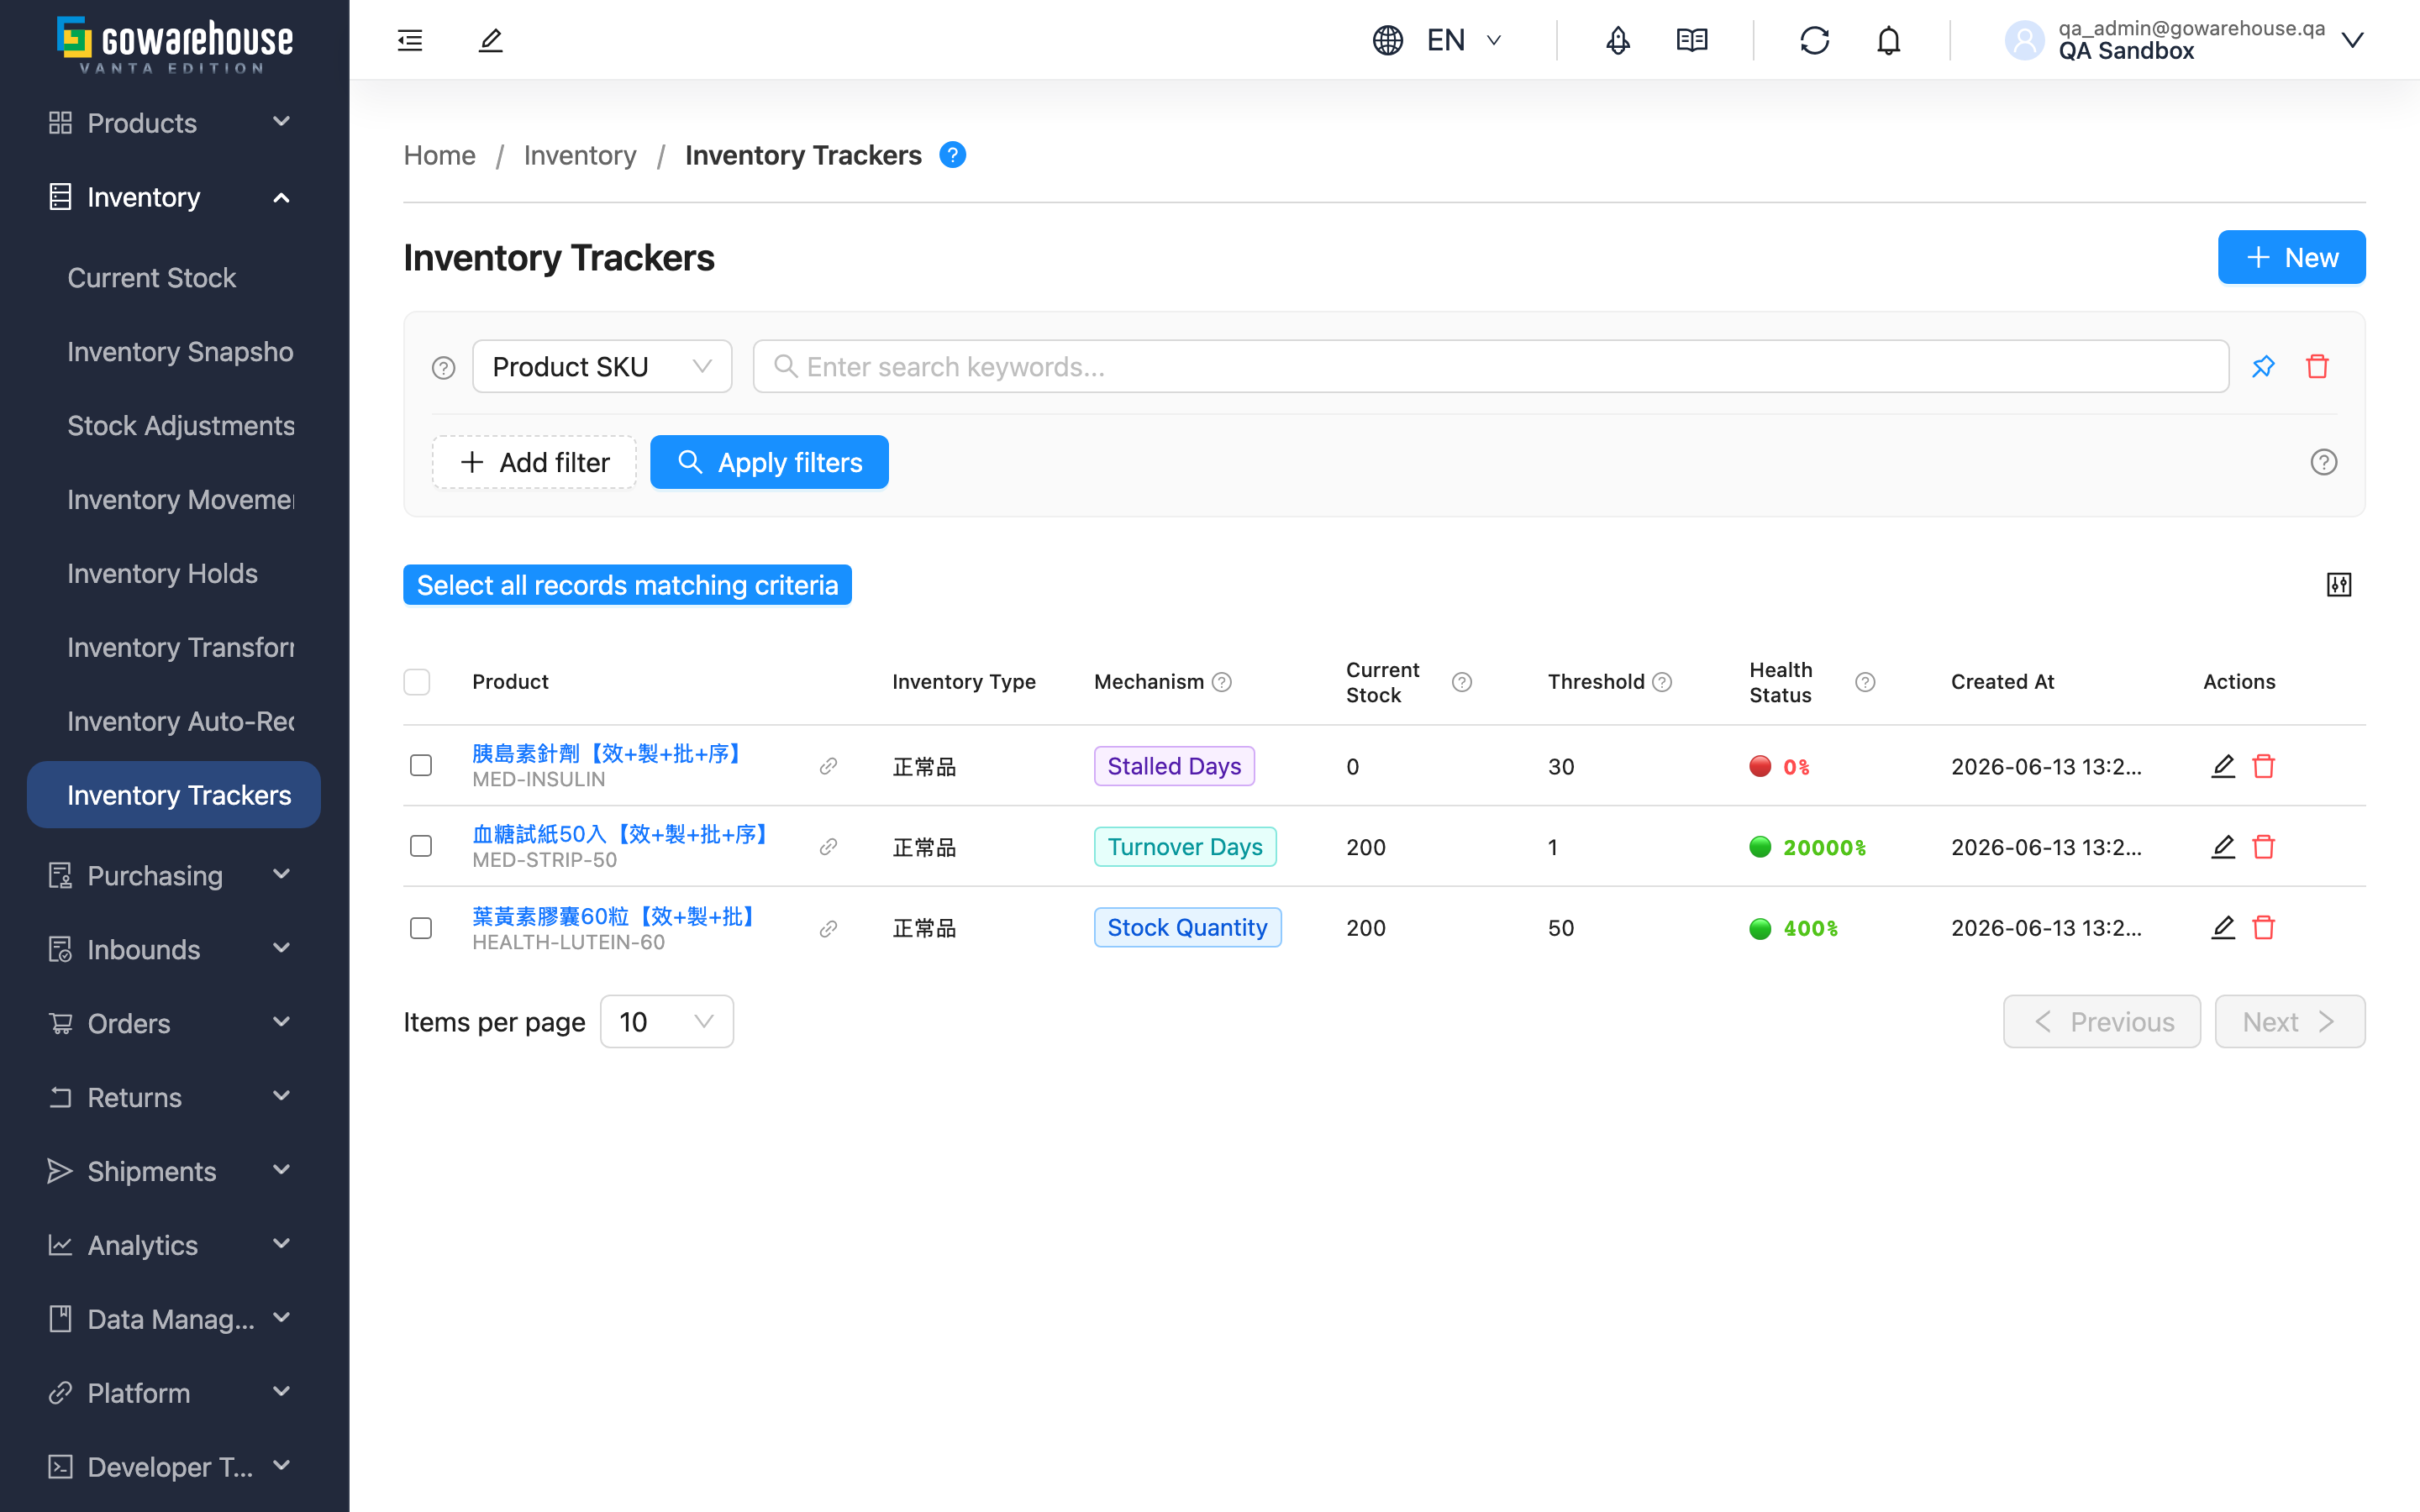Screen dimensions: 2420x1512
Task: Delete the Product SKU filter row
Action: point(2317,366)
